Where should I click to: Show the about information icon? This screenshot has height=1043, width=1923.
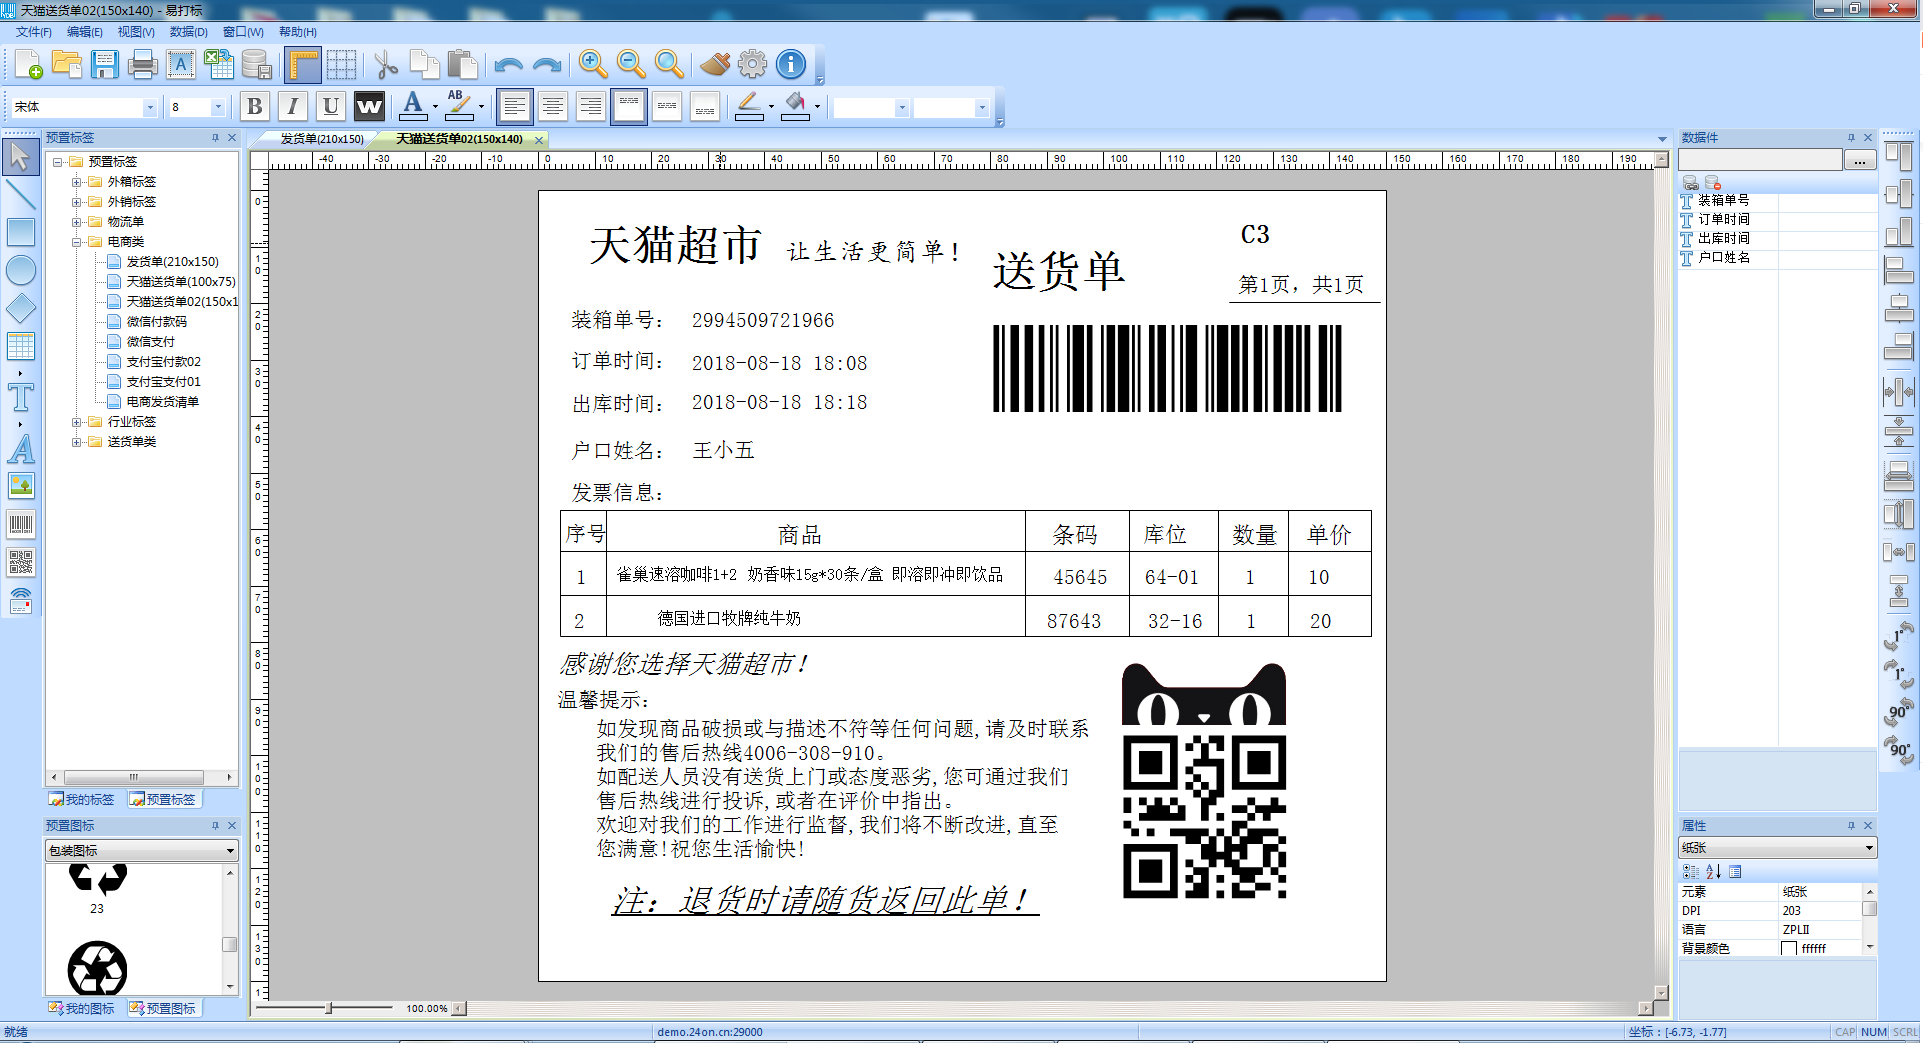coord(791,65)
